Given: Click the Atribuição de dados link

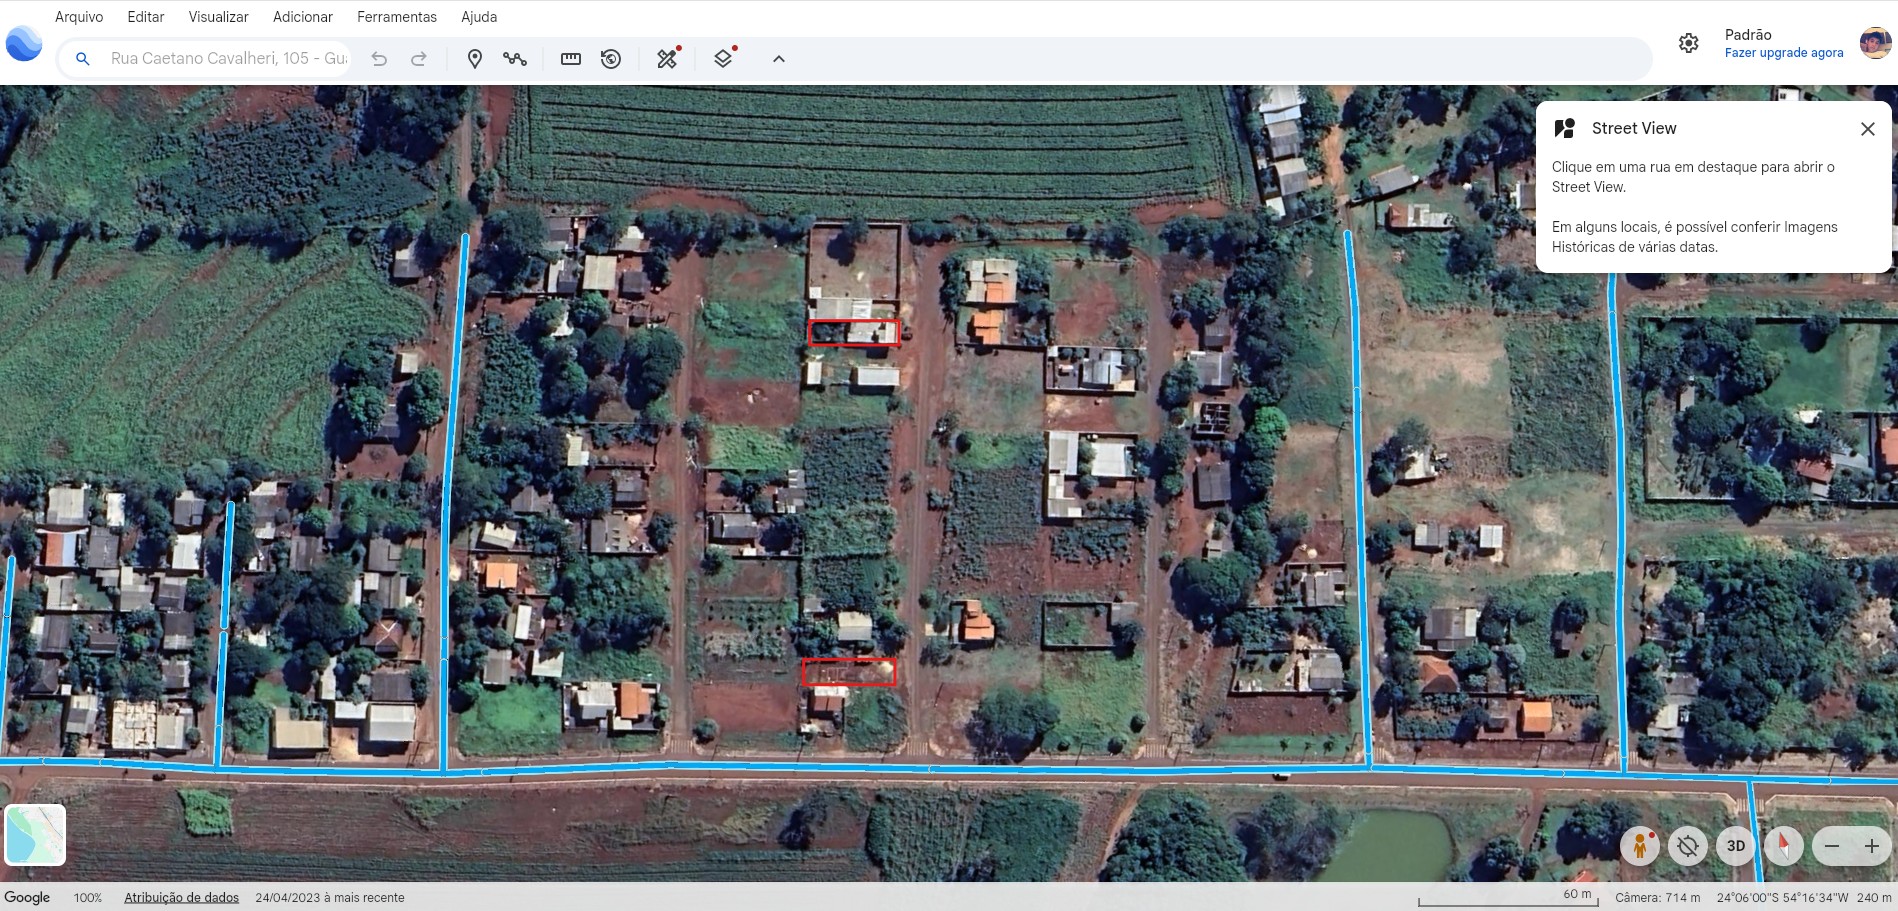Looking at the screenshot, I should point(181,897).
